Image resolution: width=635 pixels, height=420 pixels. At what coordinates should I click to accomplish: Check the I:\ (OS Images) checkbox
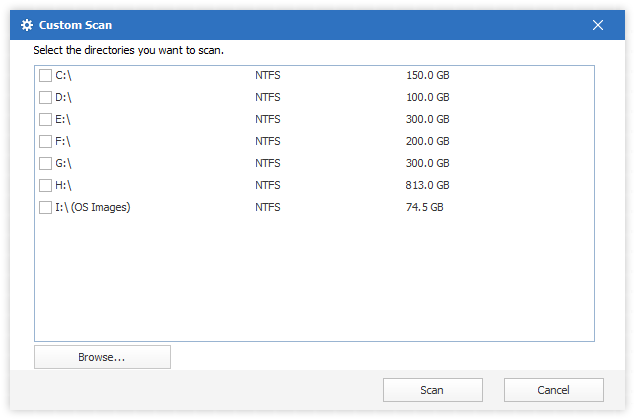click(x=45, y=207)
